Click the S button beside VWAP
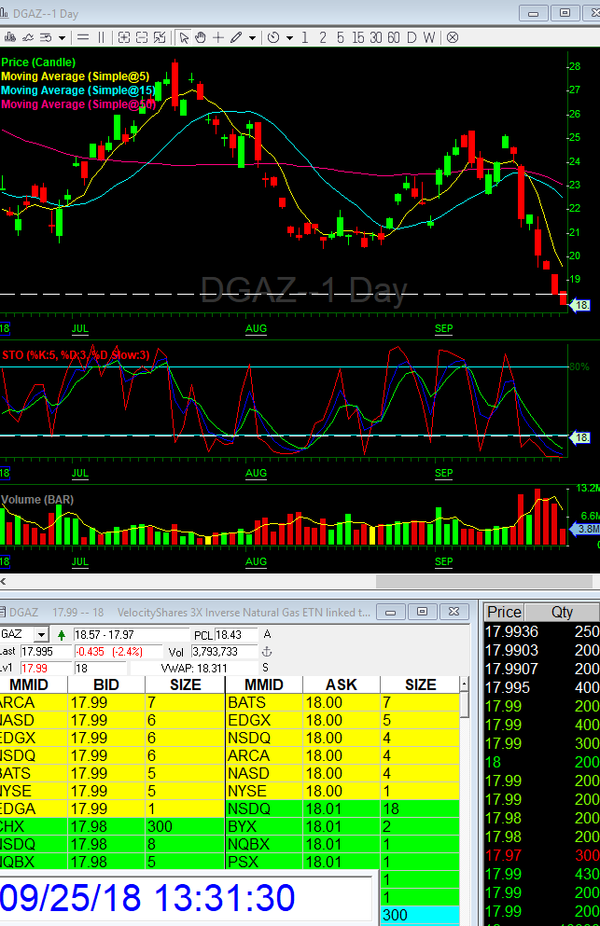600x926 pixels. coord(266,667)
